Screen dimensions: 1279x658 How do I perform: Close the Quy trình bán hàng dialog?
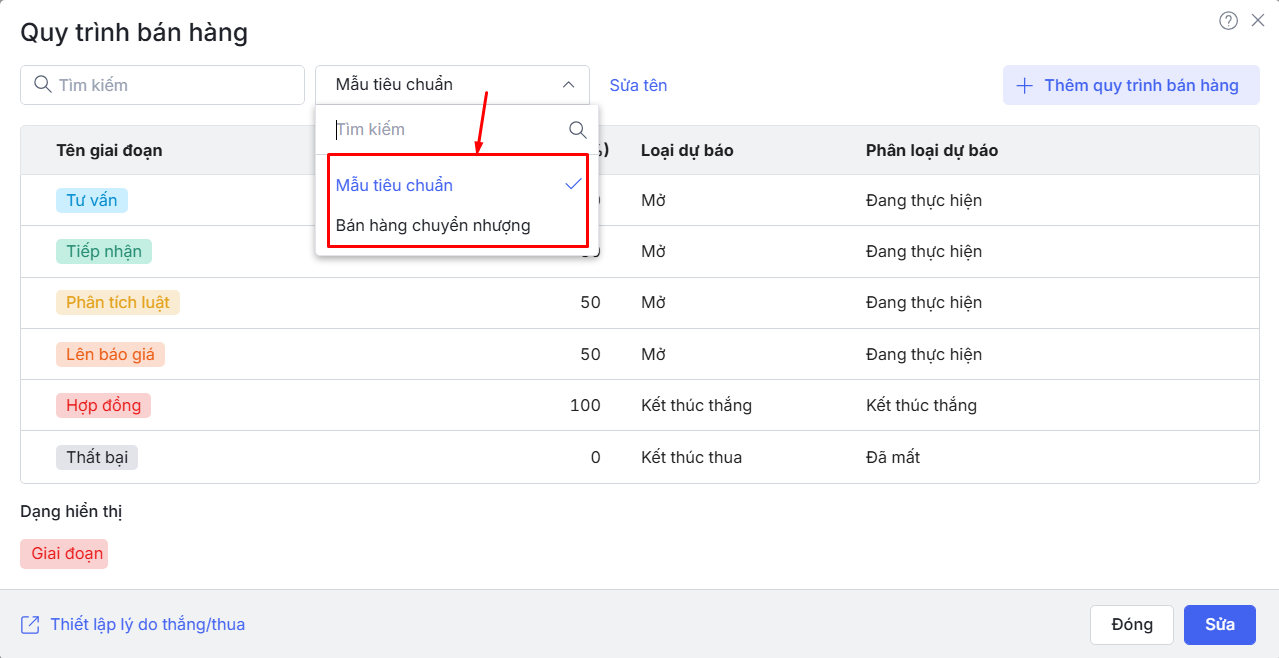(1258, 21)
